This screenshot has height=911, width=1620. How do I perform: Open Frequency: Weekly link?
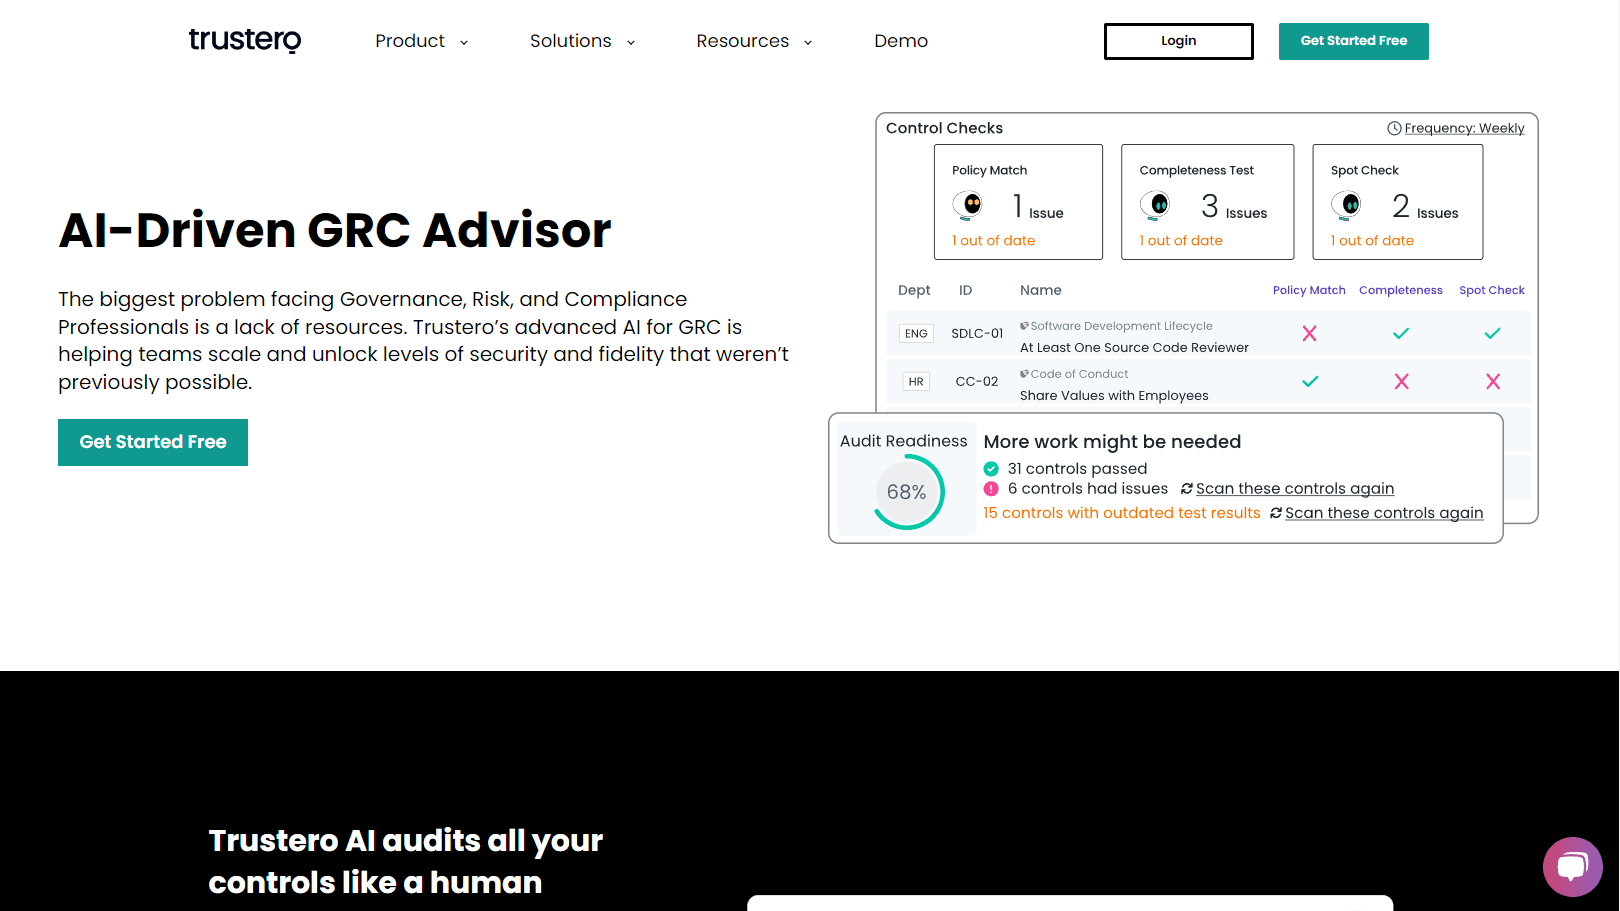click(1464, 128)
